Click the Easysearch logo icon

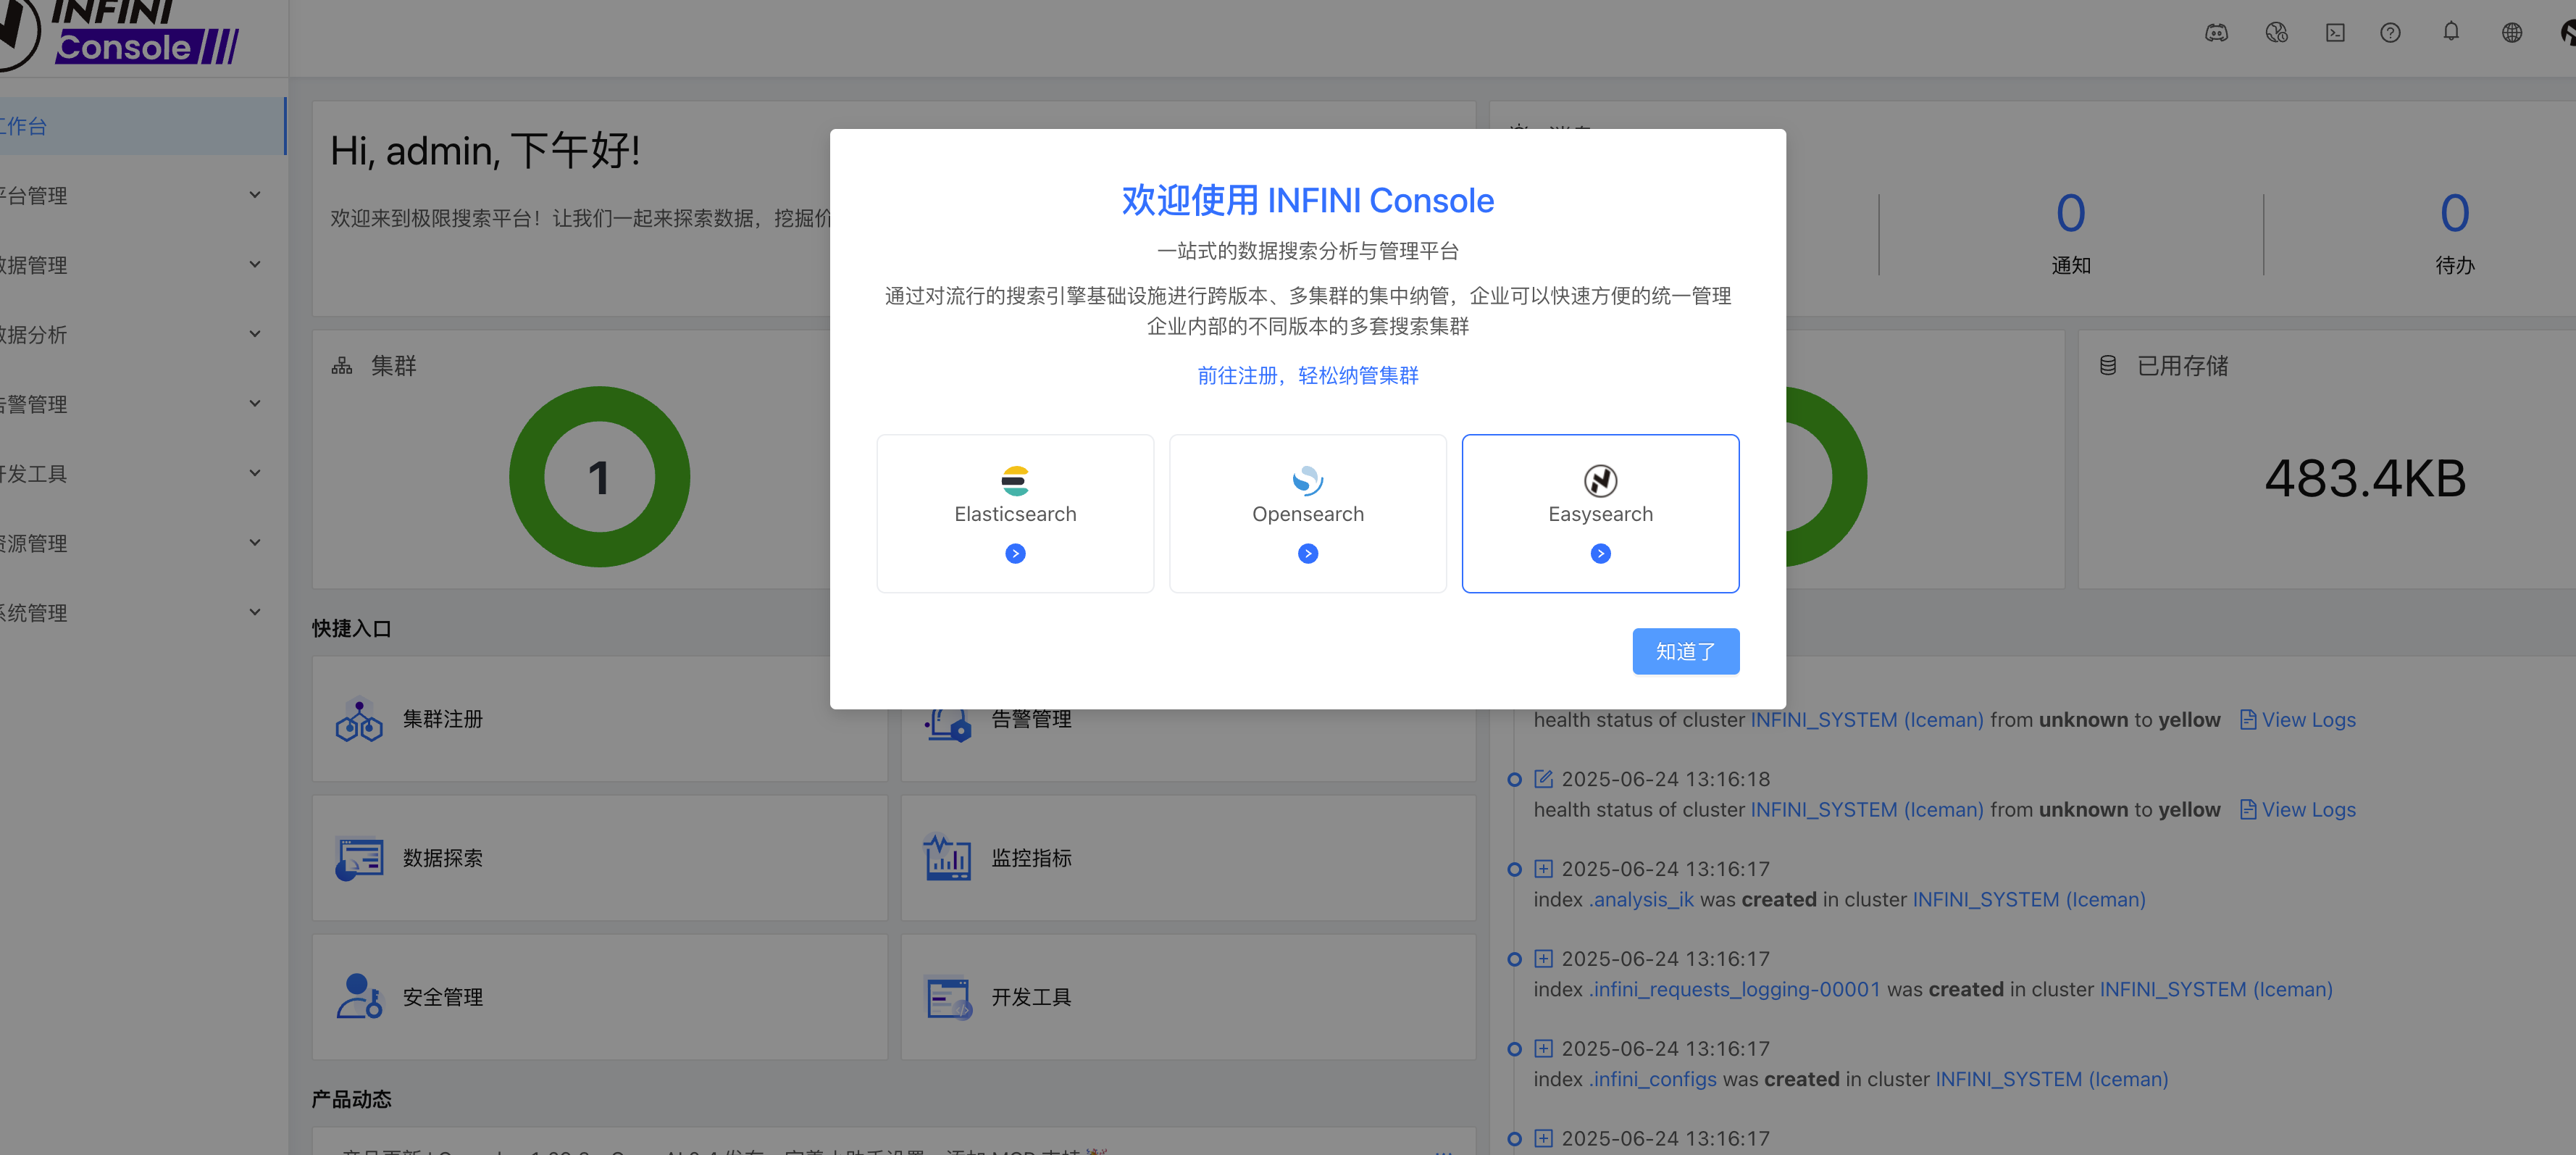tap(1600, 480)
